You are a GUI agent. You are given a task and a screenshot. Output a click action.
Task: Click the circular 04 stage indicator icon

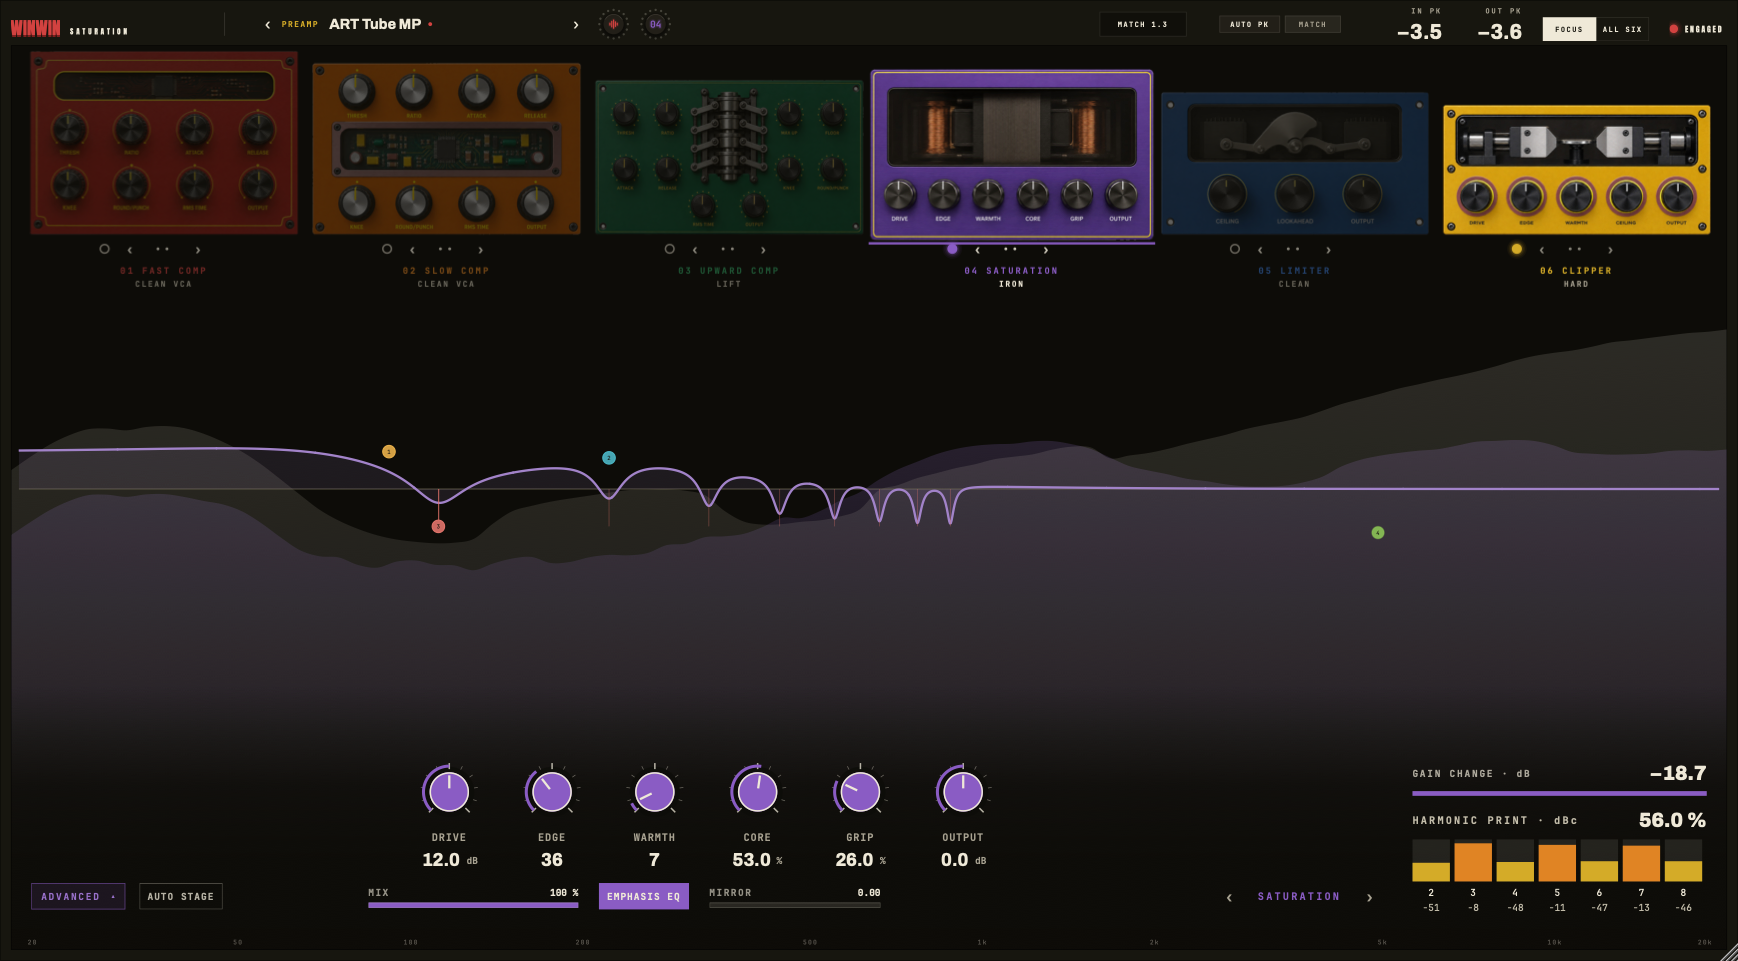655,24
